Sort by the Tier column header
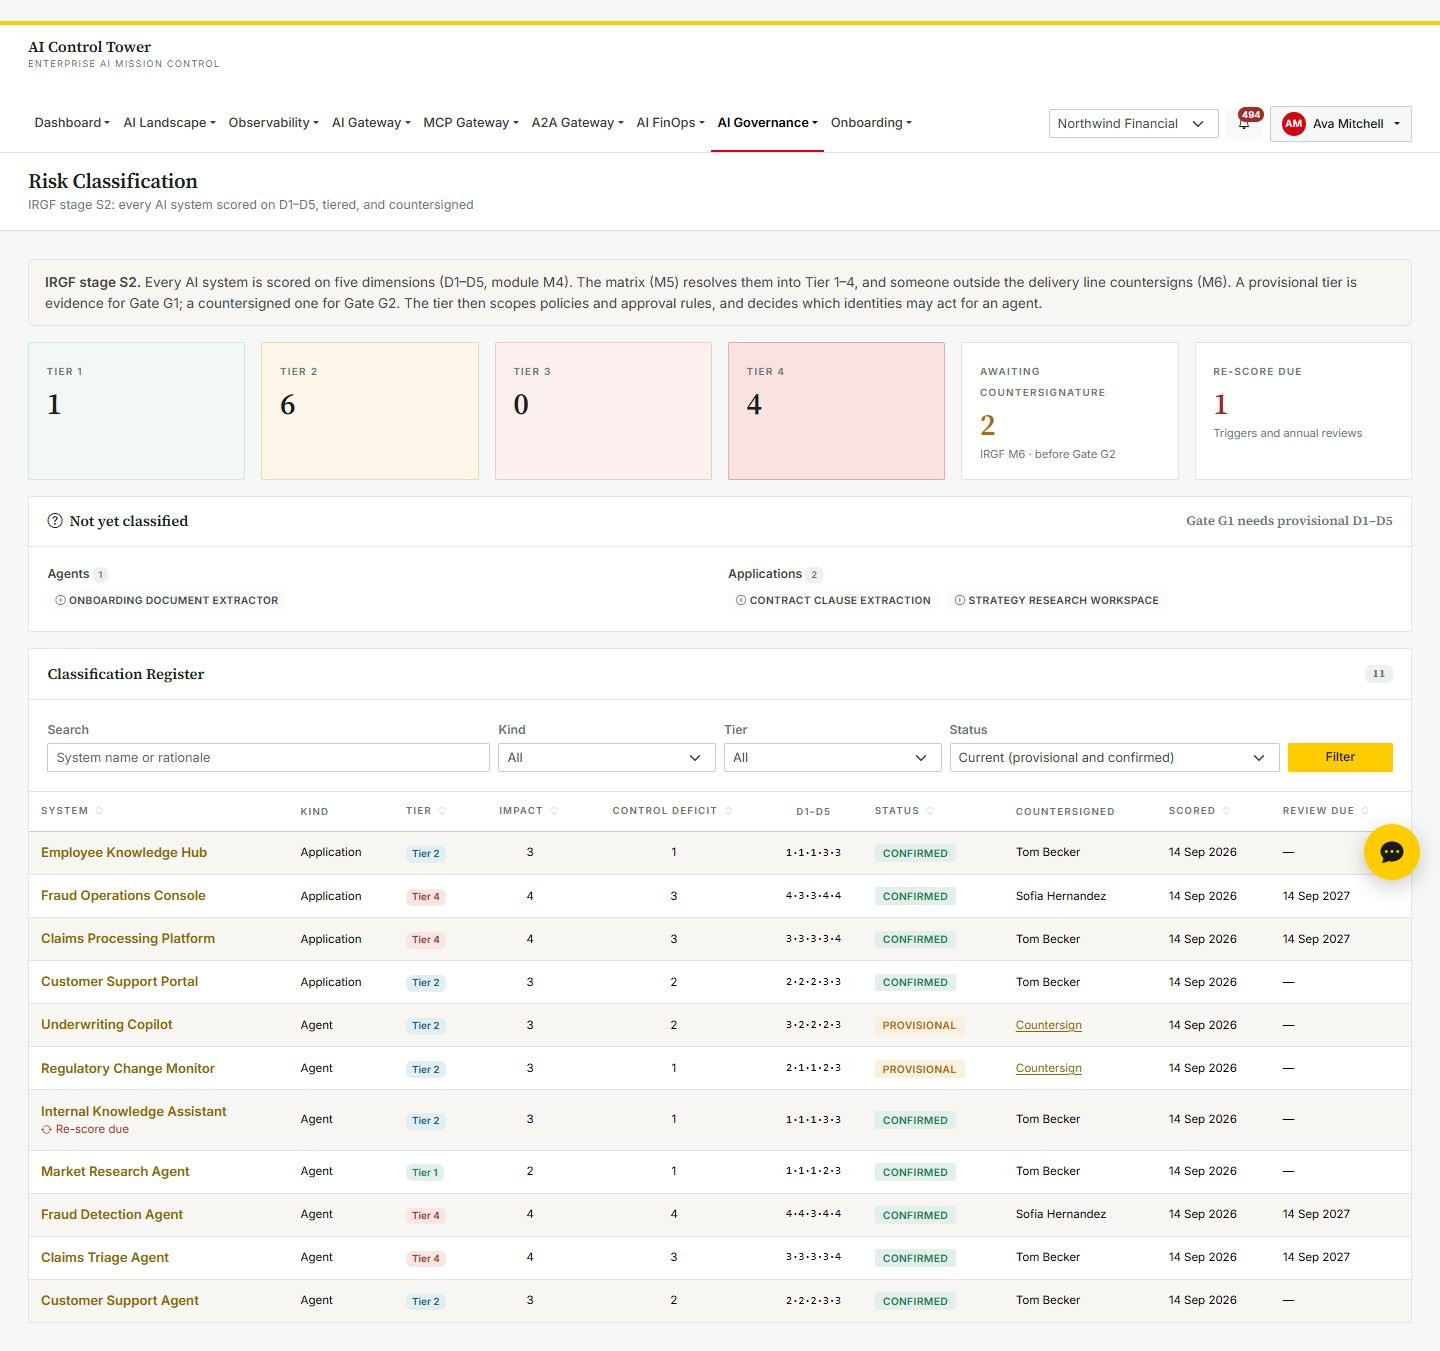Screen dimensions: 1440x1351 [x=426, y=811]
